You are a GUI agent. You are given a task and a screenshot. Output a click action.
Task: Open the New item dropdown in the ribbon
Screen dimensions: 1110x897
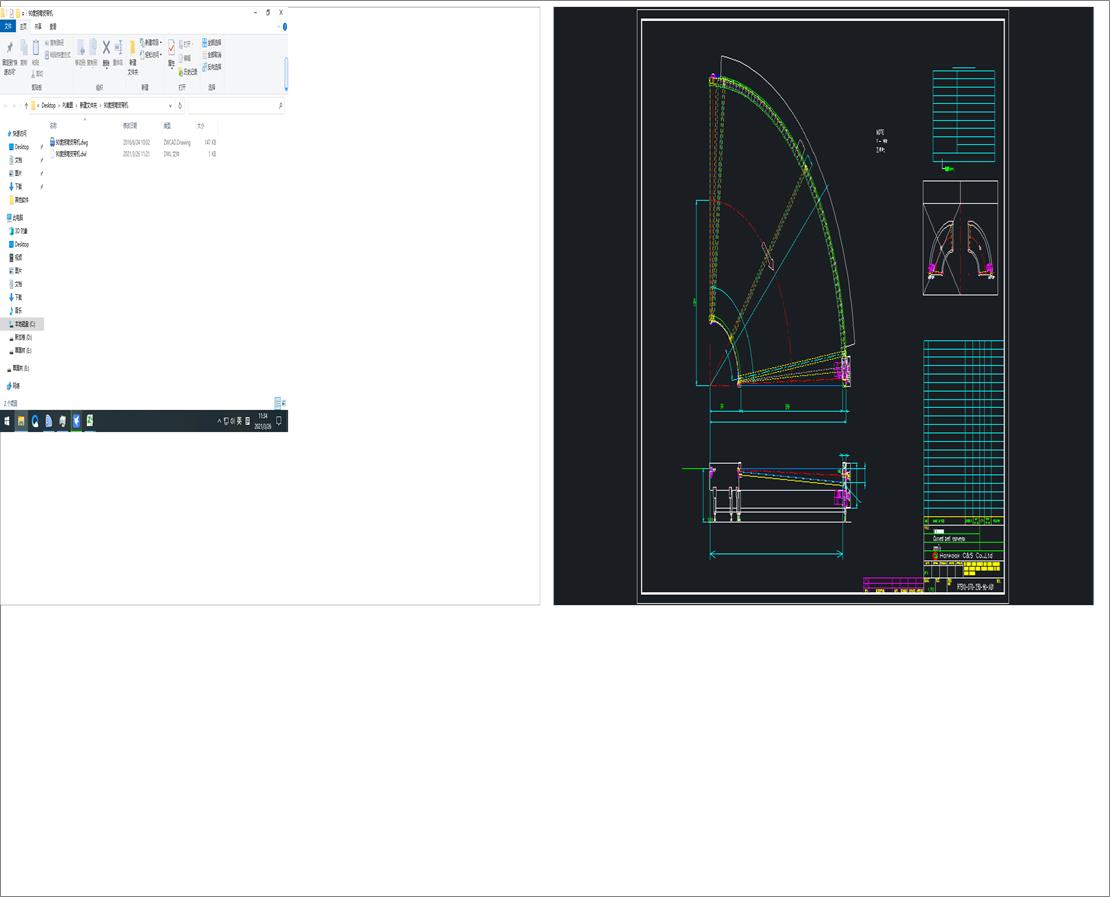[x=151, y=43]
